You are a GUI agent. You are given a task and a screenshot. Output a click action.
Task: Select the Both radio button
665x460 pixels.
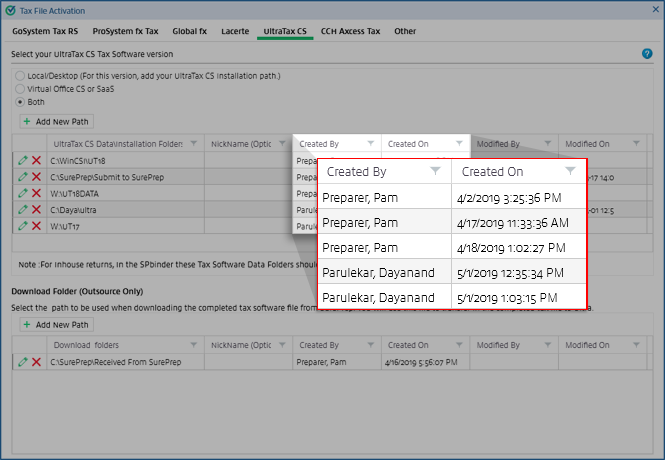point(20,102)
